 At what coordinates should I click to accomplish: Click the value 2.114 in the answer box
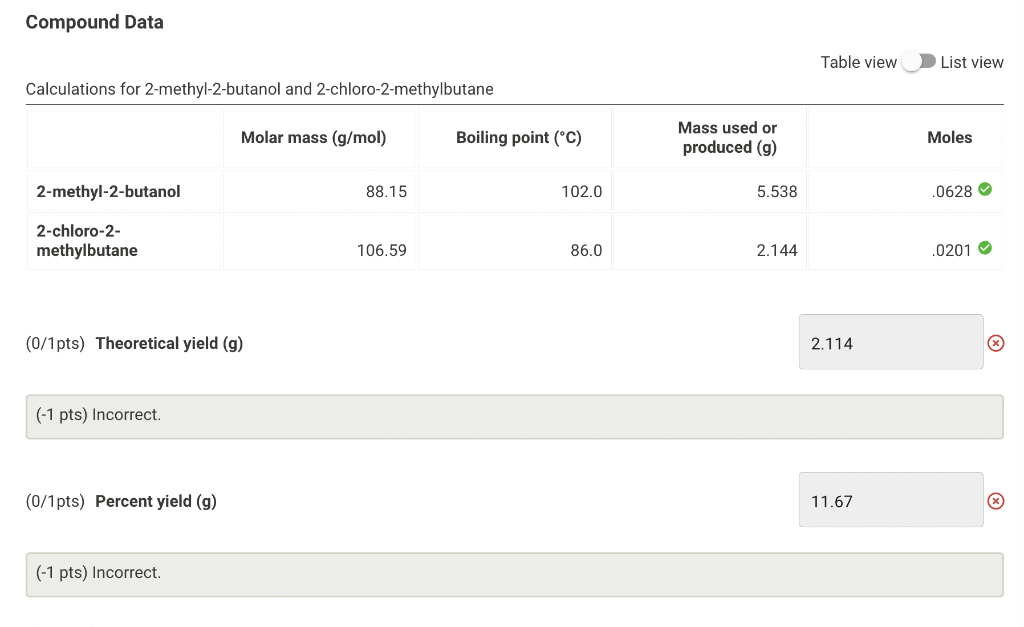click(830, 342)
